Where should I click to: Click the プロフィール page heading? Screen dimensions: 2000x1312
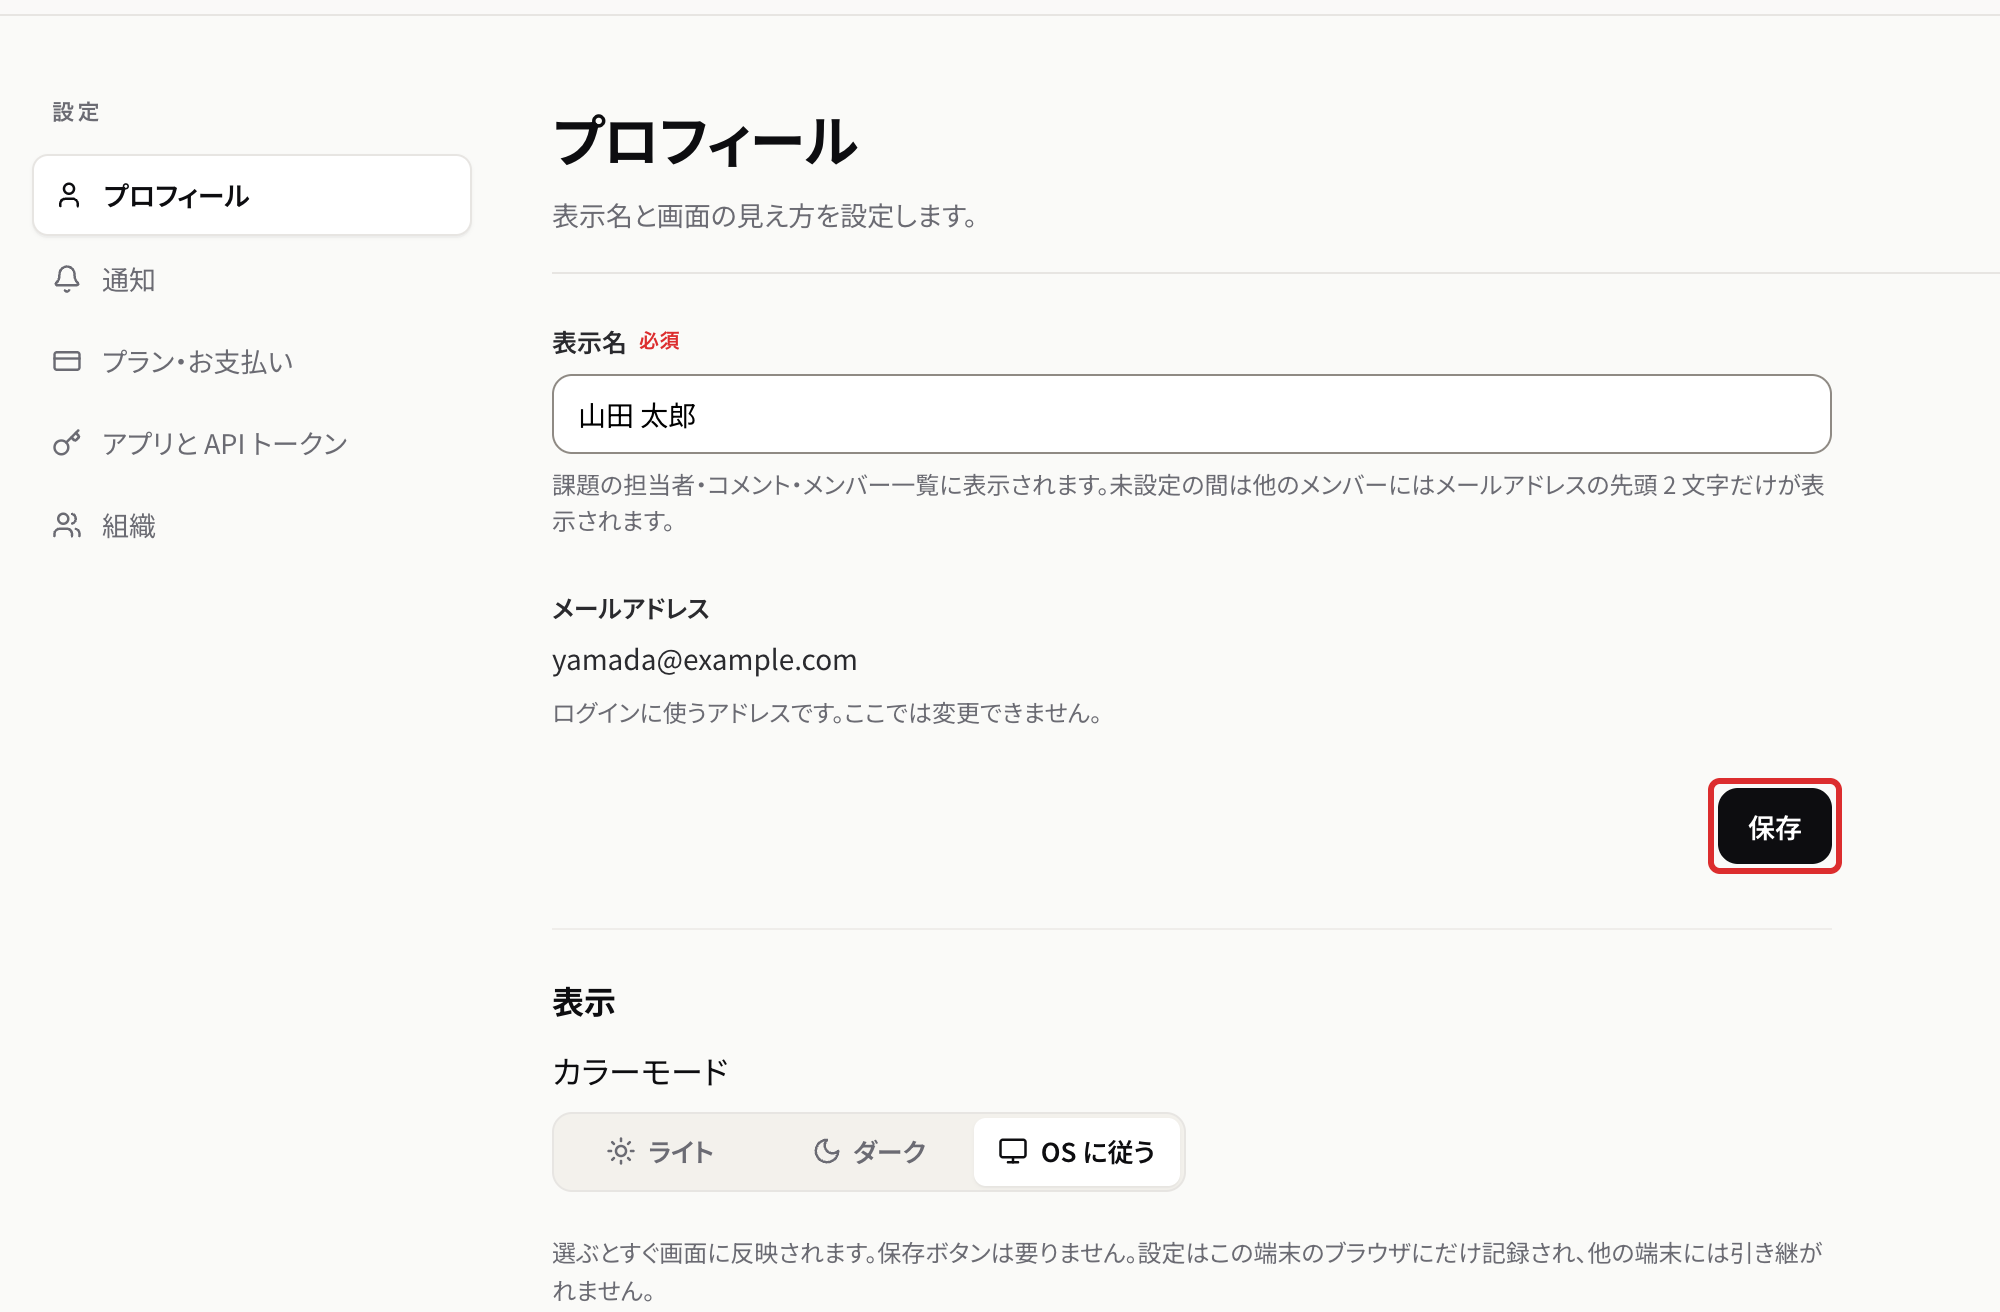pos(705,141)
